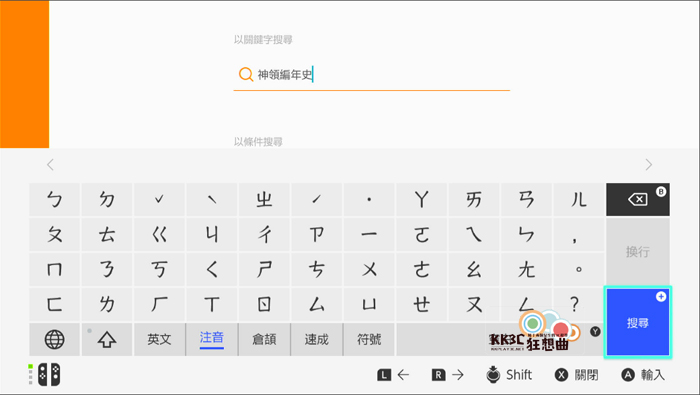Image resolution: width=700 pixels, height=395 pixels.
Task: Tap the ㄐ key
Action: click(212, 234)
